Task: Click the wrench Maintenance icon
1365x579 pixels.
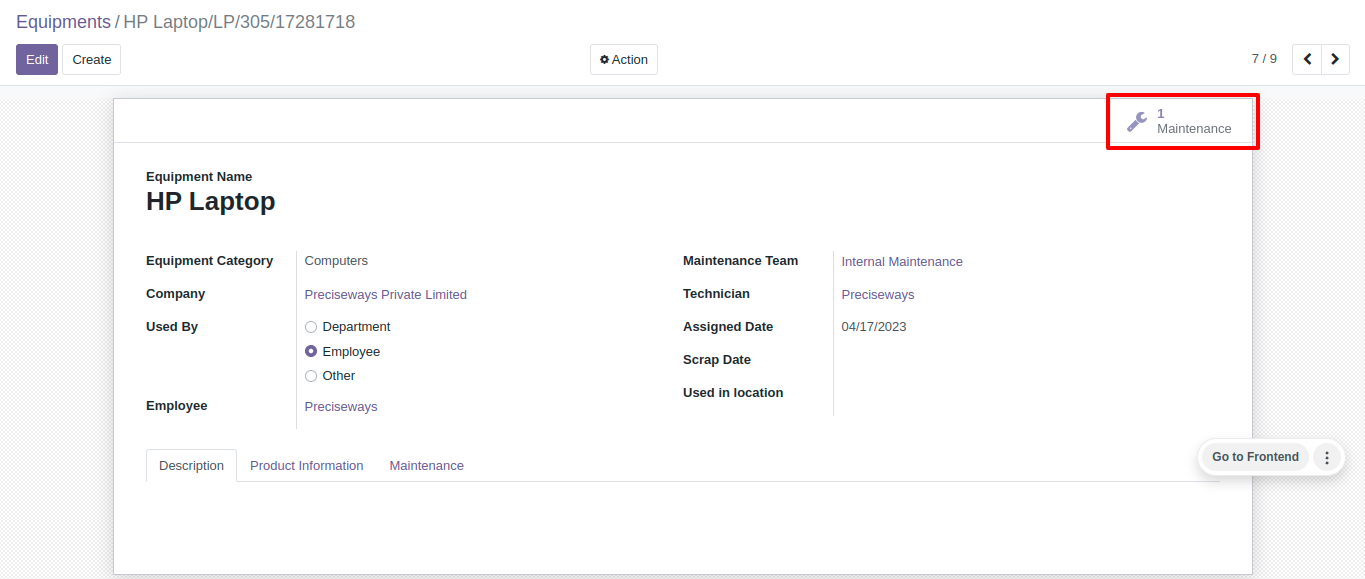Action: [x=1137, y=122]
